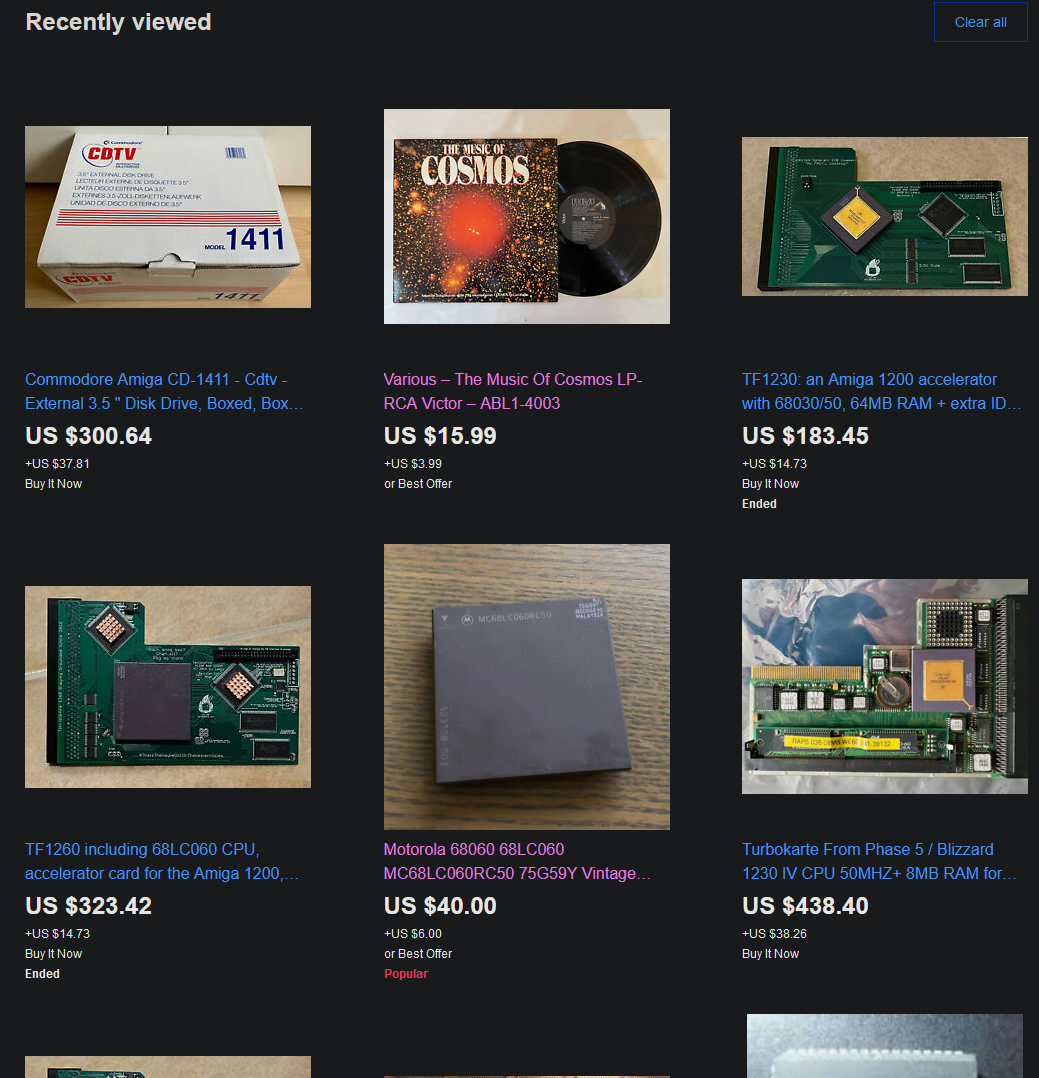Open TF1260 including 68LC060 CPU listing link

[162, 861]
